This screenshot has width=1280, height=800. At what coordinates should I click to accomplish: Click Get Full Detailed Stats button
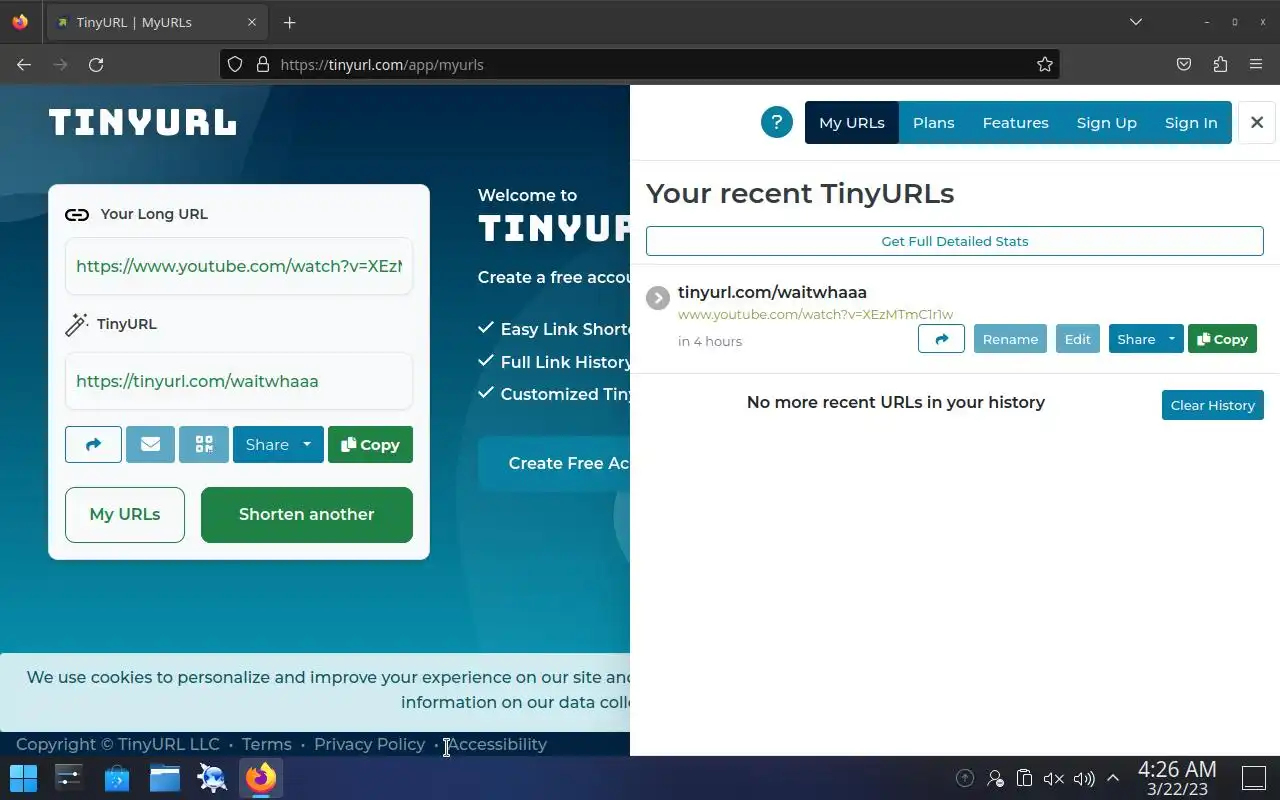click(x=955, y=241)
